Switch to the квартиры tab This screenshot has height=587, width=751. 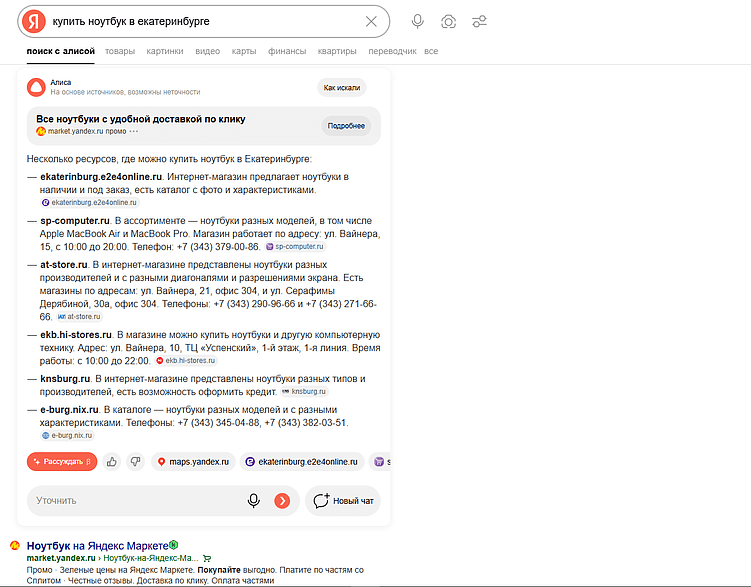point(337,51)
